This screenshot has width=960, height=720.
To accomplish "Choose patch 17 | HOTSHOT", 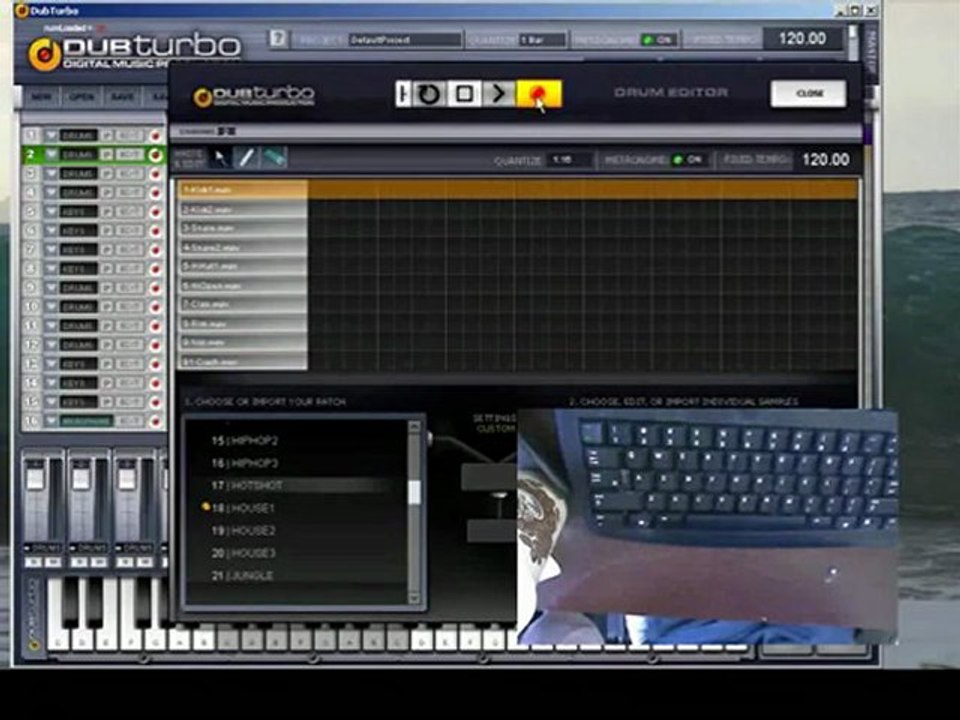I will 247,486.
